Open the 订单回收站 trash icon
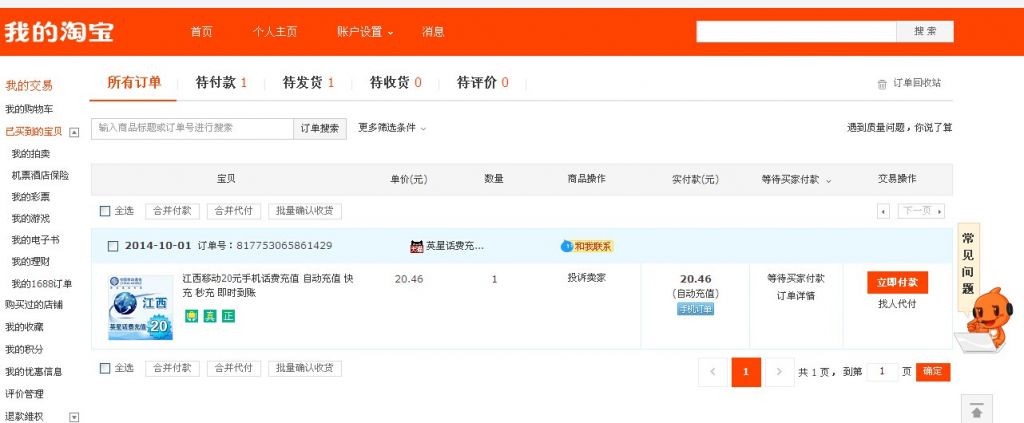Image resolution: width=1024 pixels, height=423 pixels. 882,84
